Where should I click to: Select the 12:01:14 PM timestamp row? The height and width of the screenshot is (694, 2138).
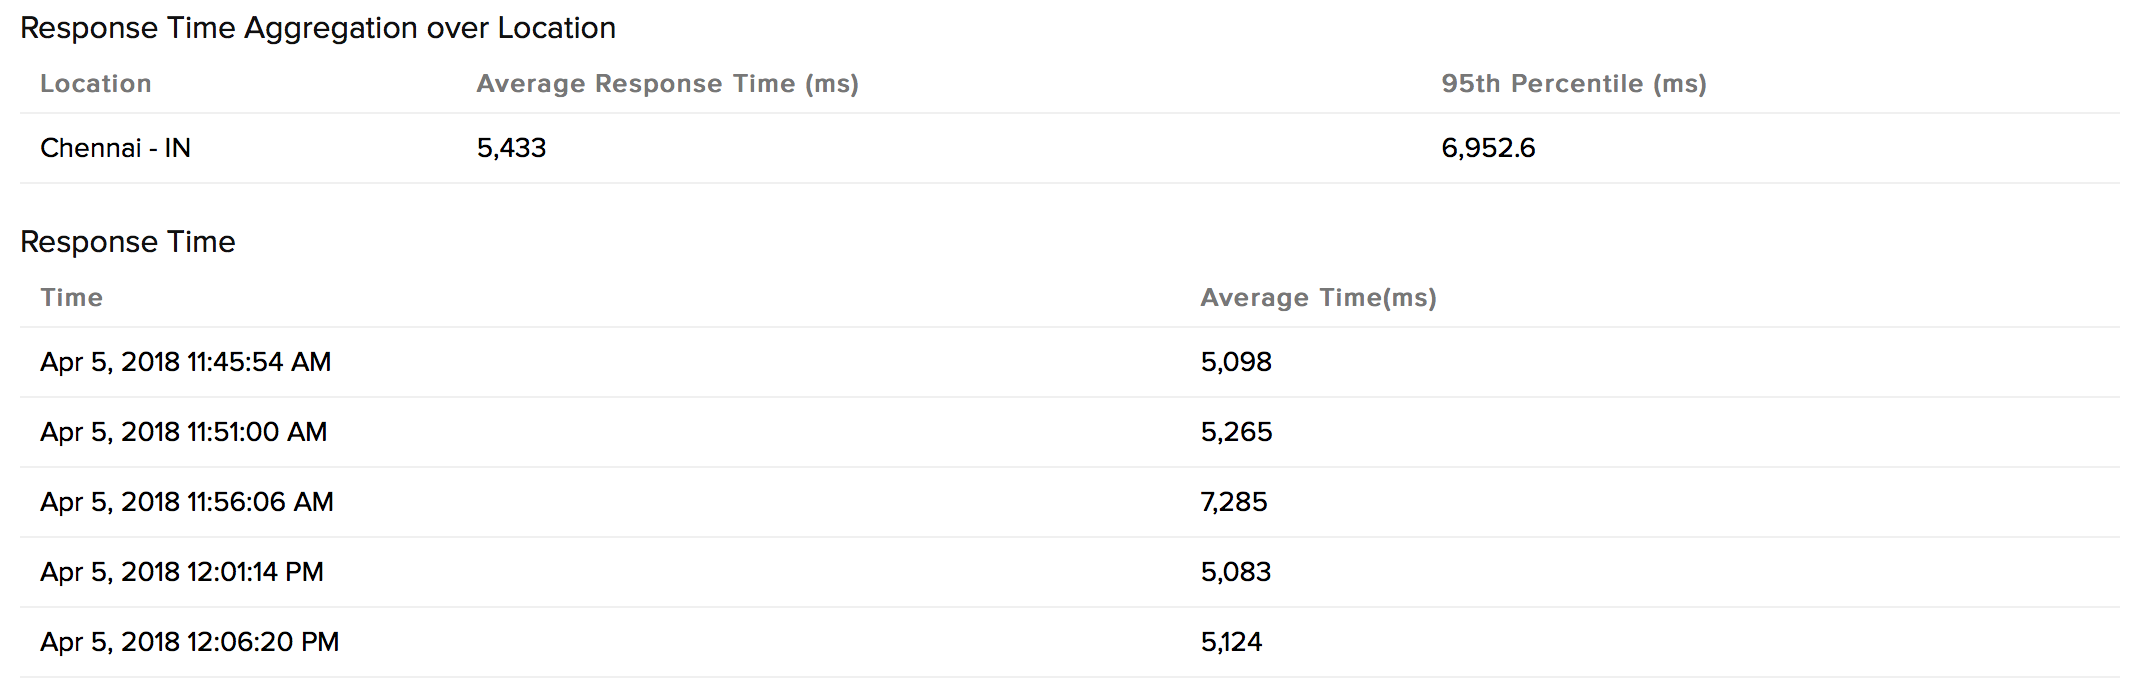pos(182,572)
